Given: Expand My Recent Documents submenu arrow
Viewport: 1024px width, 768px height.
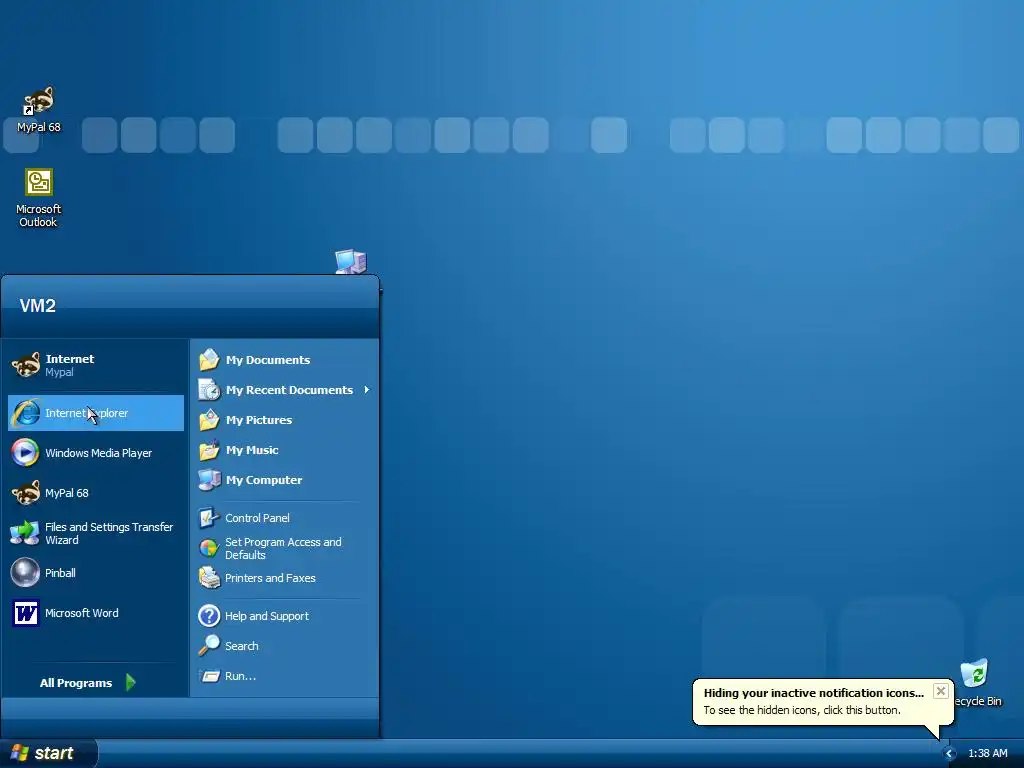Looking at the screenshot, I should point(366,390).
